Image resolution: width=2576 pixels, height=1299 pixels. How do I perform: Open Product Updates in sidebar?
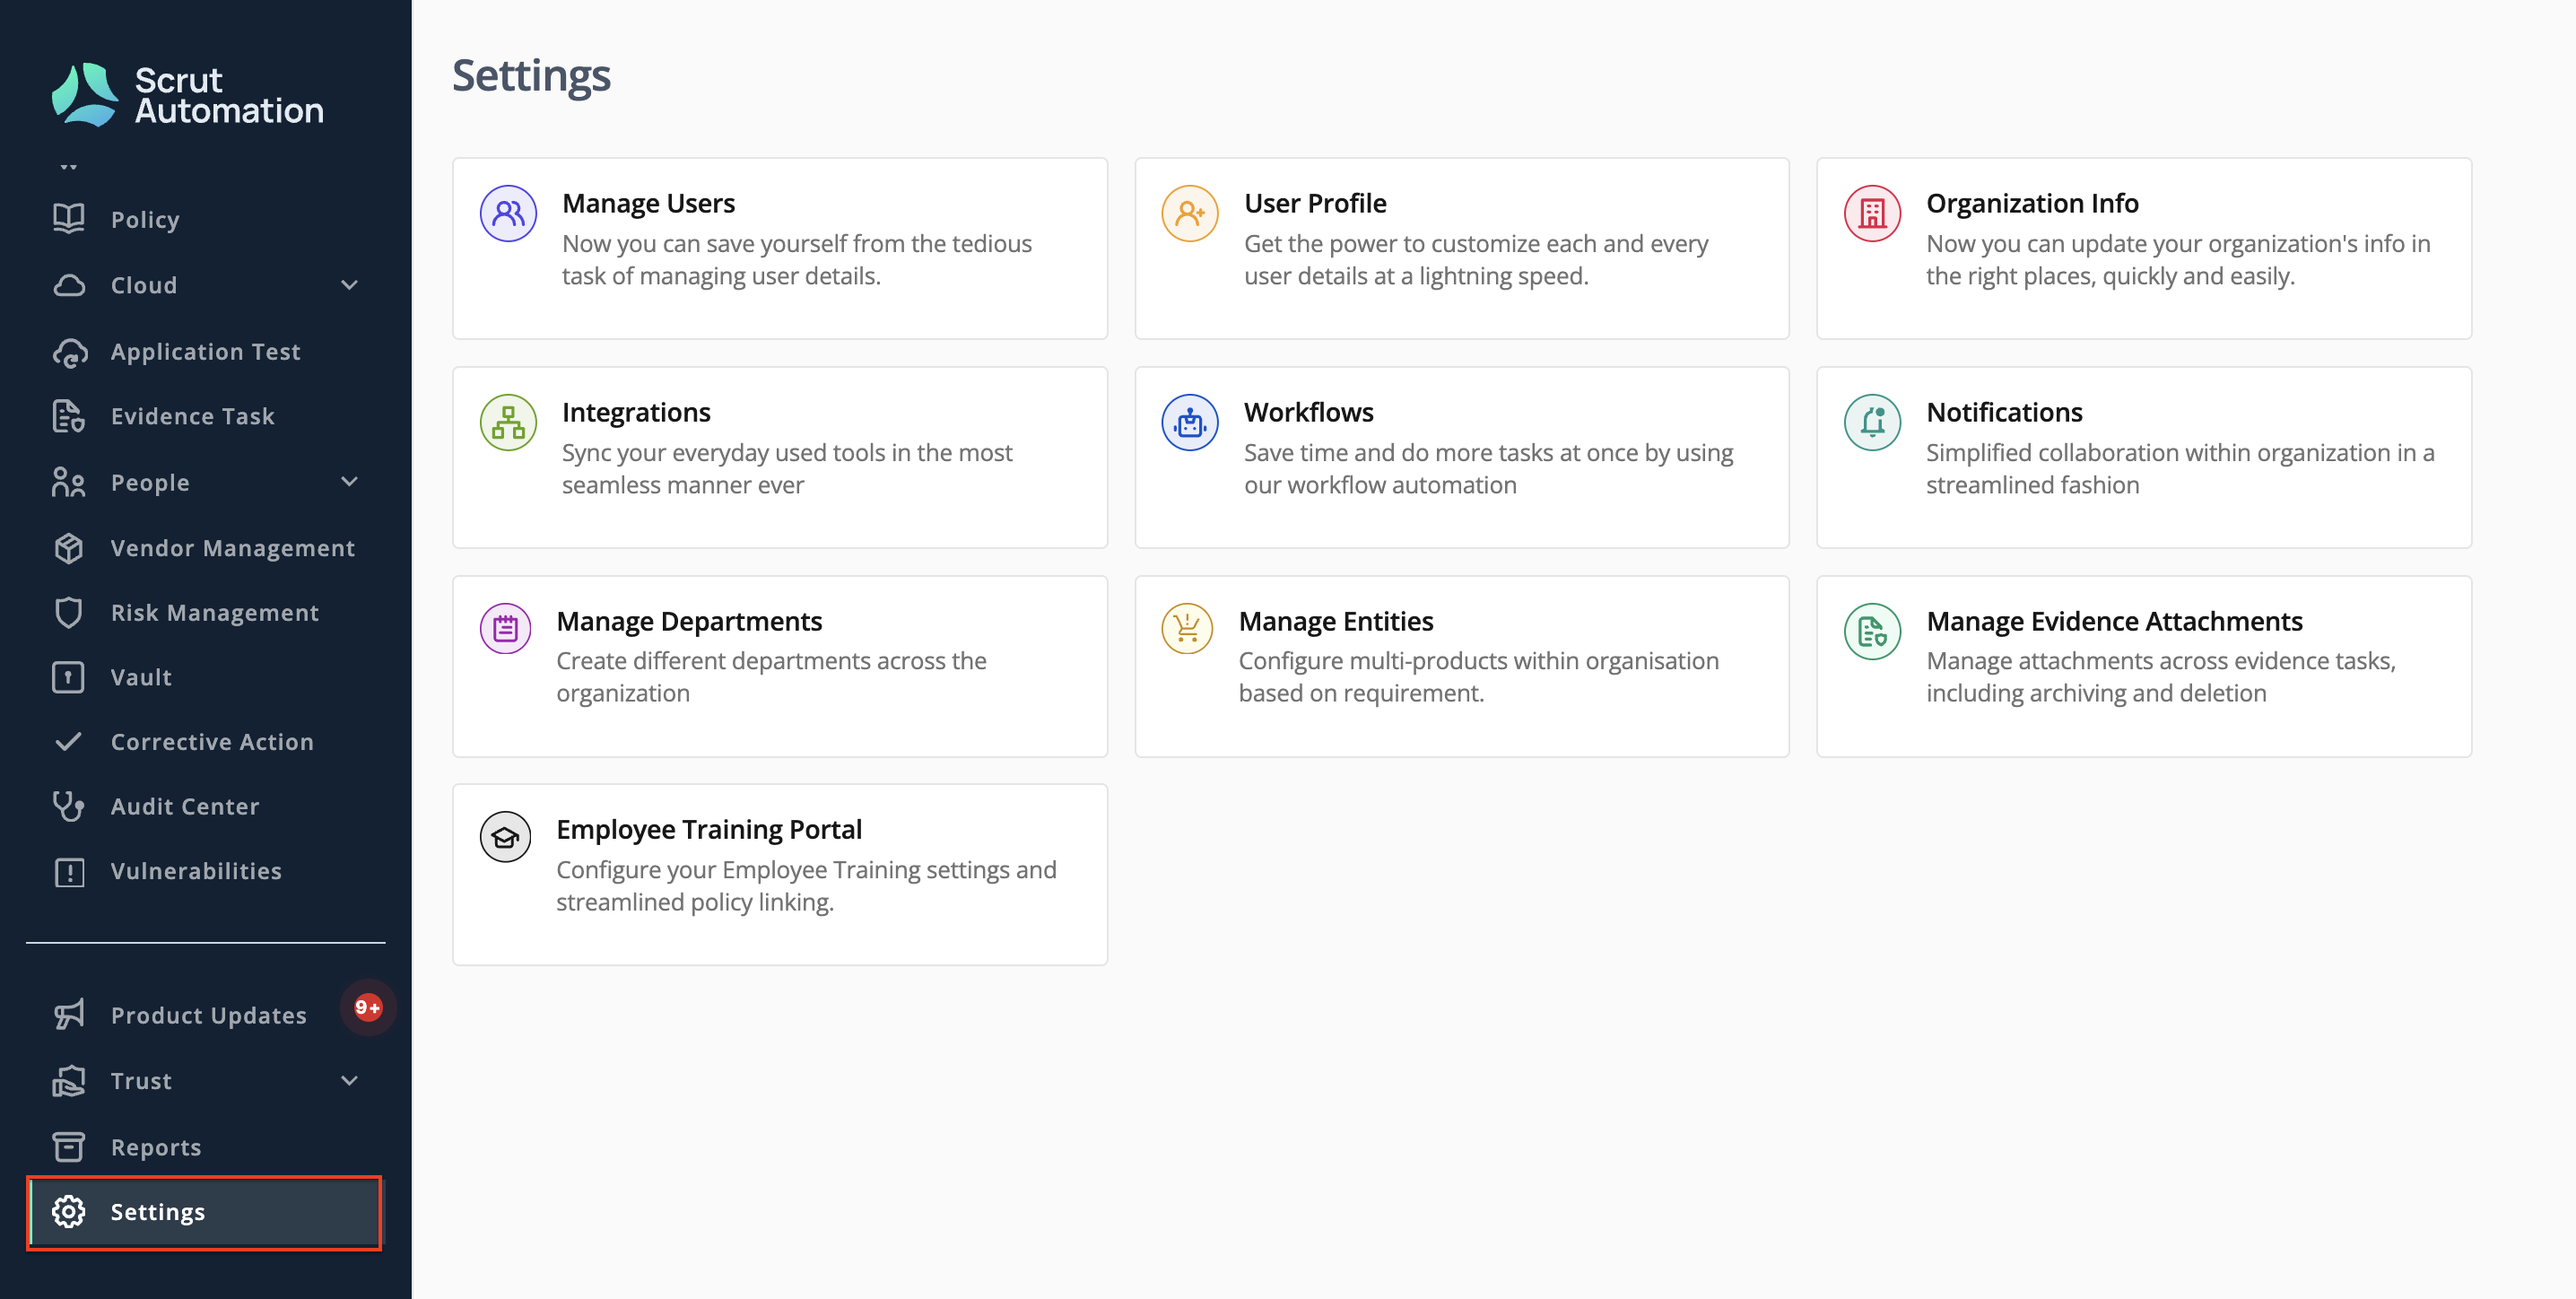point(209,1015)
